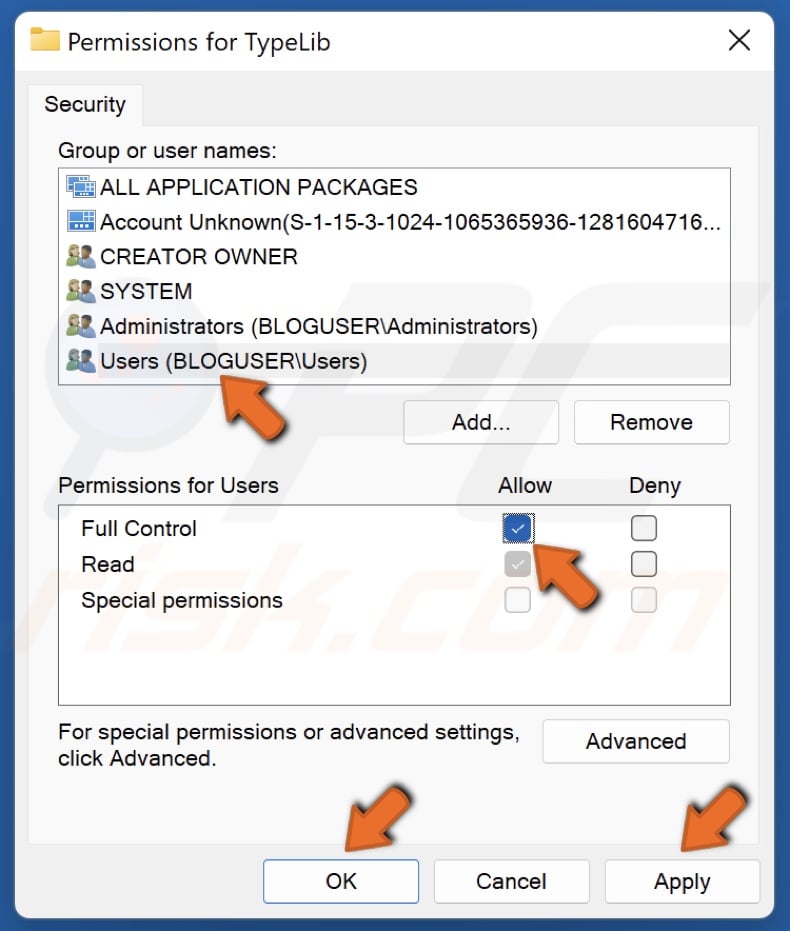
Task: Enable Full Control in the Allow column
Action: (x=517, y=528)
